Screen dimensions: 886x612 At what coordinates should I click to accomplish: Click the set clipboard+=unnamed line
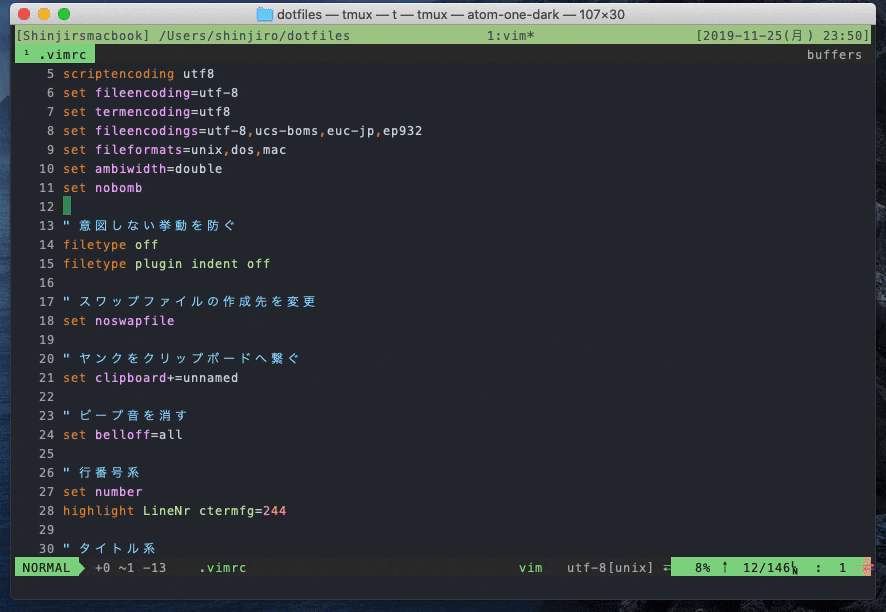(150, 377)
